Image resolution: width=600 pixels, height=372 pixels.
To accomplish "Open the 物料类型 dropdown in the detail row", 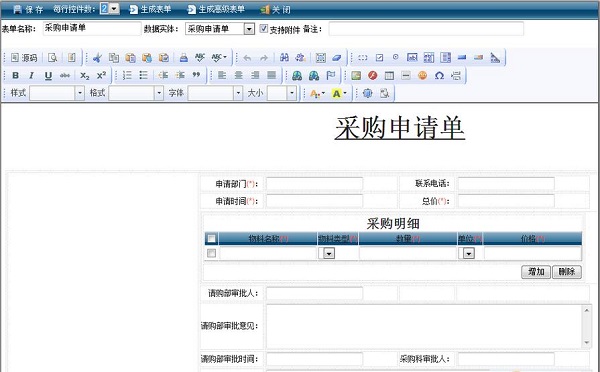I will 329,253.
